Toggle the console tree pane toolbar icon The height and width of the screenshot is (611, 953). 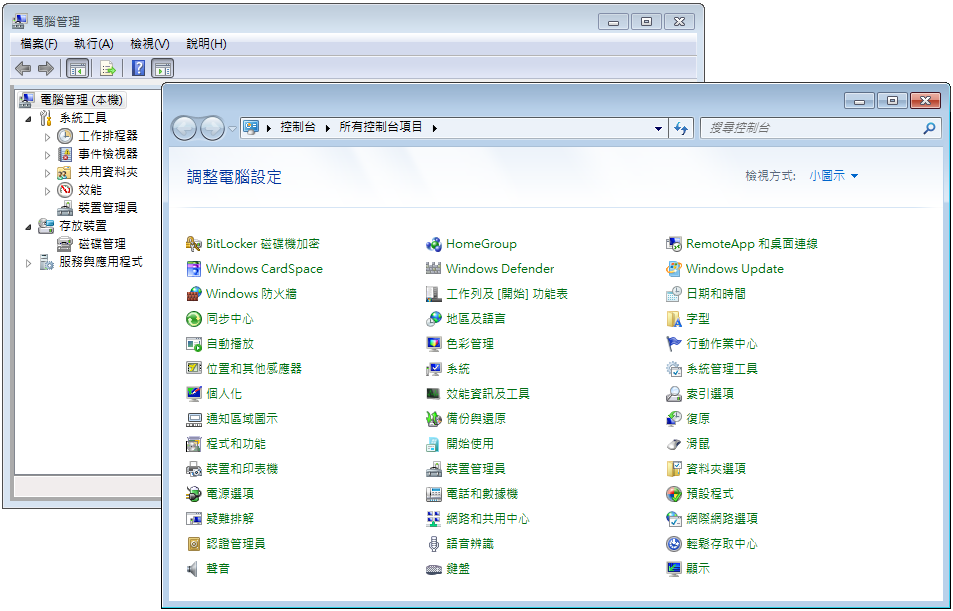[x=78, y=68]
